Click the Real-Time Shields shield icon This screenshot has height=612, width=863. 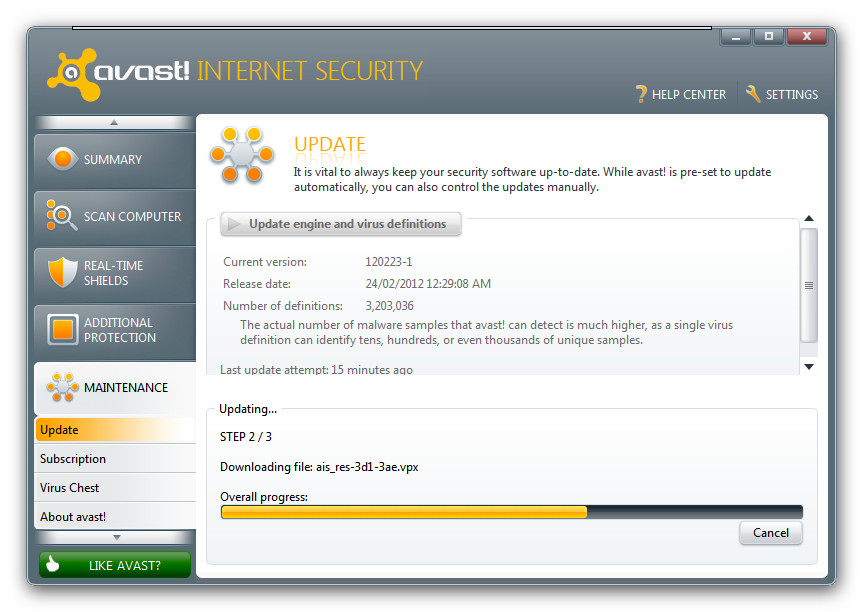pos(63,273)
